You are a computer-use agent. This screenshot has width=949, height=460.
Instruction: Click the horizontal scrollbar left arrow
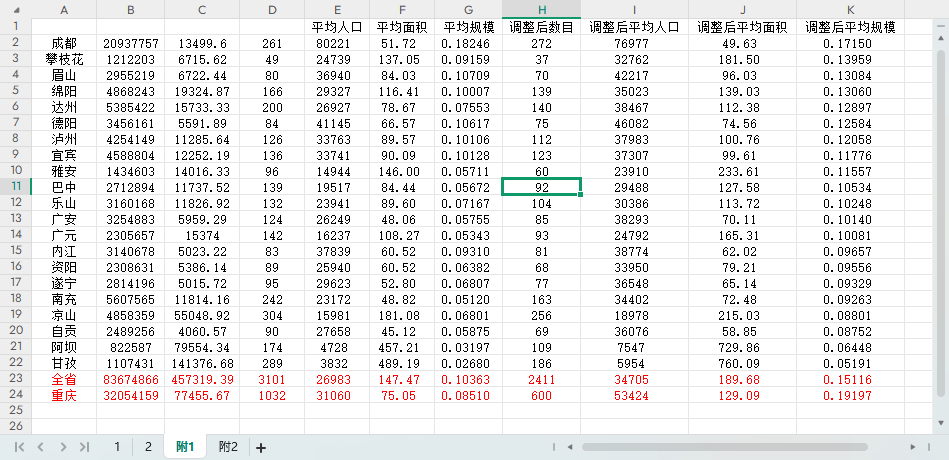point(568,446)
